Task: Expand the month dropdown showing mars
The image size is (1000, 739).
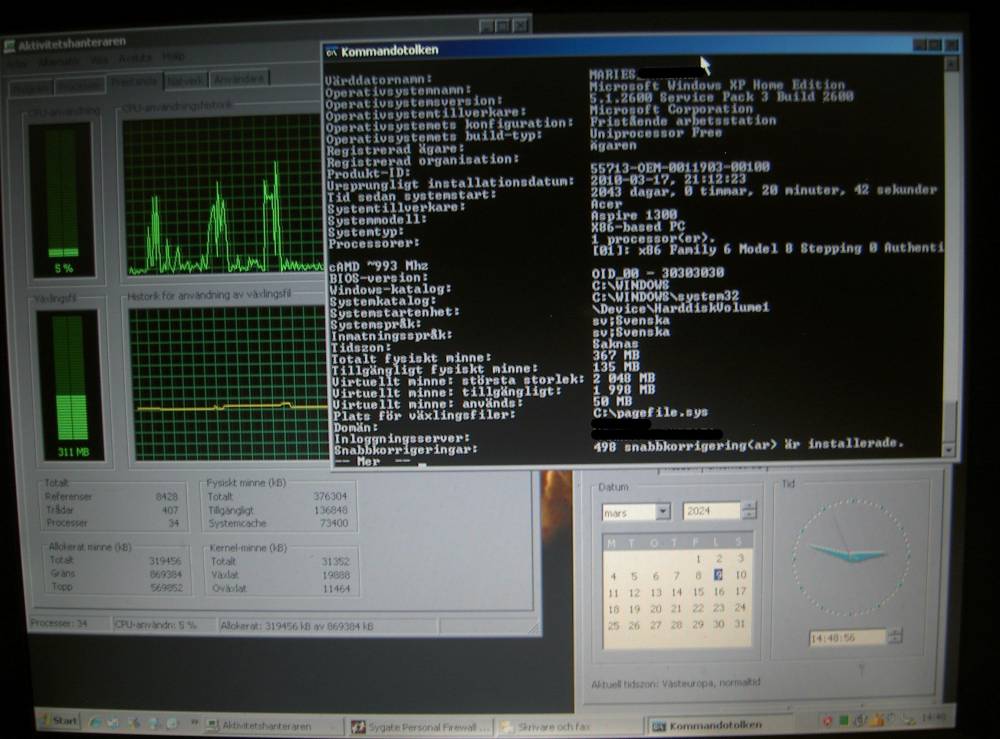Action: coord(663,511)
